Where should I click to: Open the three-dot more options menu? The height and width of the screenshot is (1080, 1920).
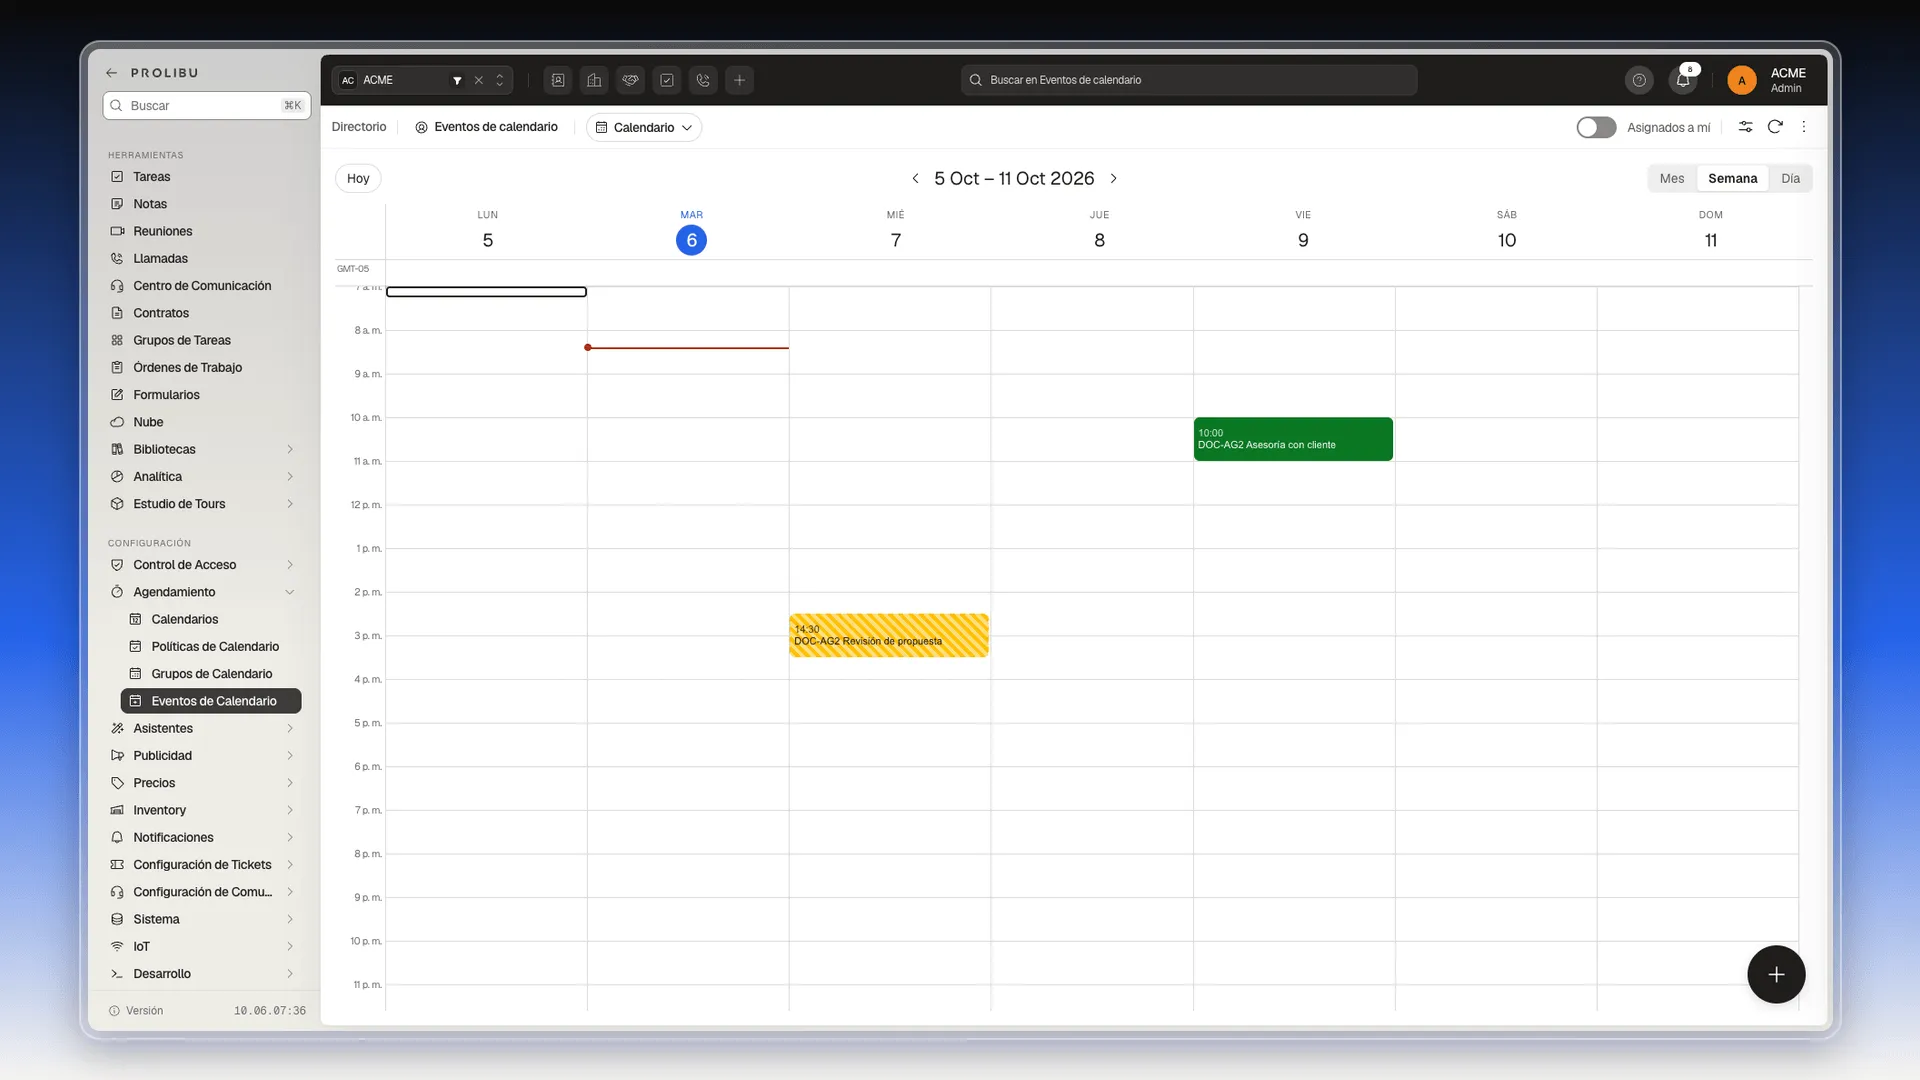click(1804, 127)
